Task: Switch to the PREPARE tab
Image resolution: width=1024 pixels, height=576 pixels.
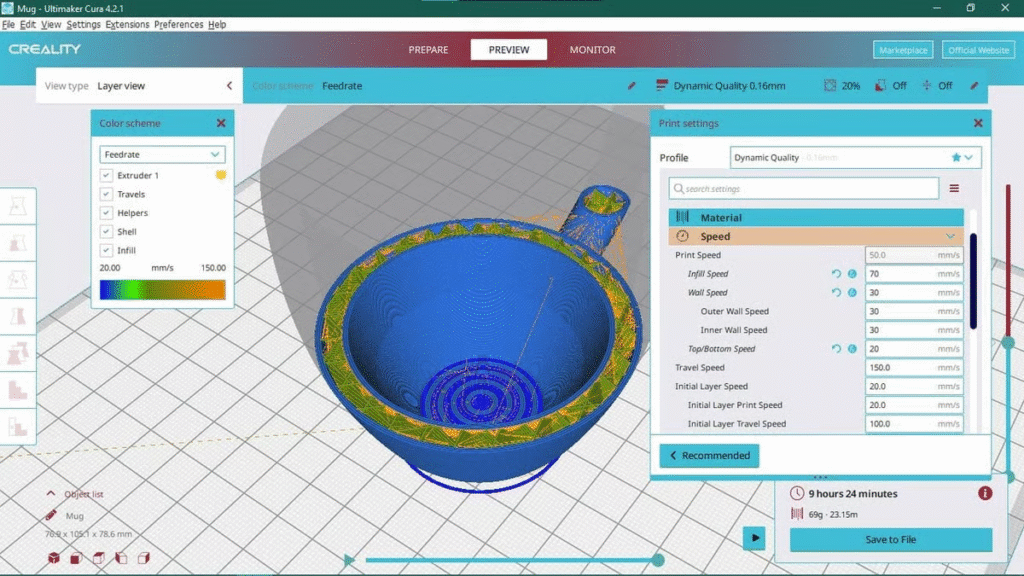Action: [428, 50]
